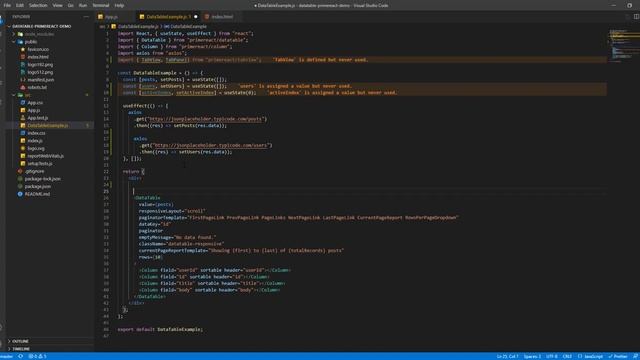640x360 pixels.
Task: Open logo.svg file
Action: point(36,149)
